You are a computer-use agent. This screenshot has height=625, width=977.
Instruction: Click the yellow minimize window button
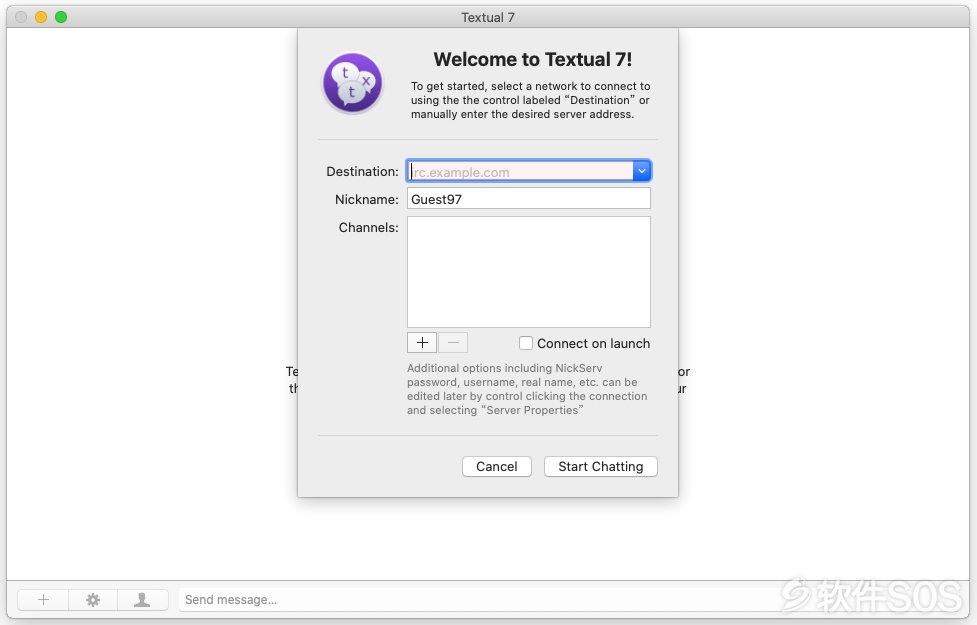41,17
